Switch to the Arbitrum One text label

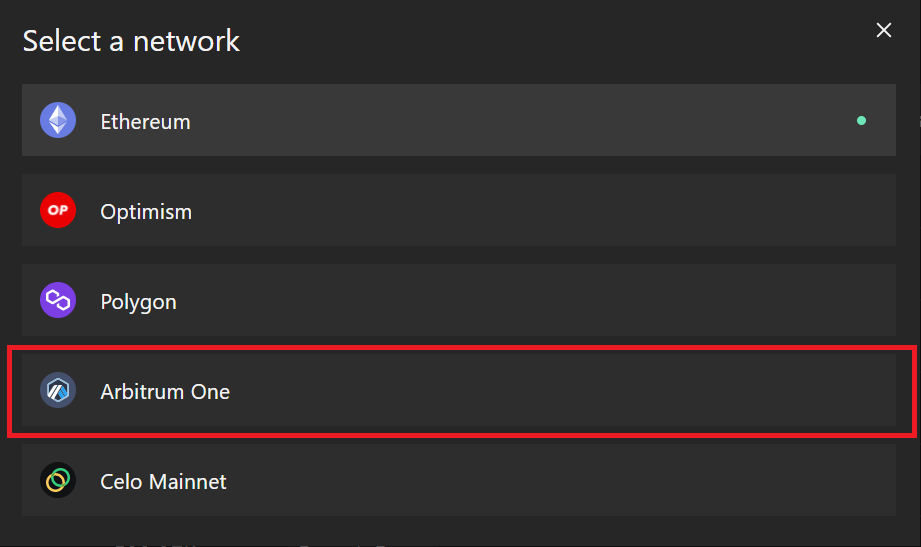(164, 391)
